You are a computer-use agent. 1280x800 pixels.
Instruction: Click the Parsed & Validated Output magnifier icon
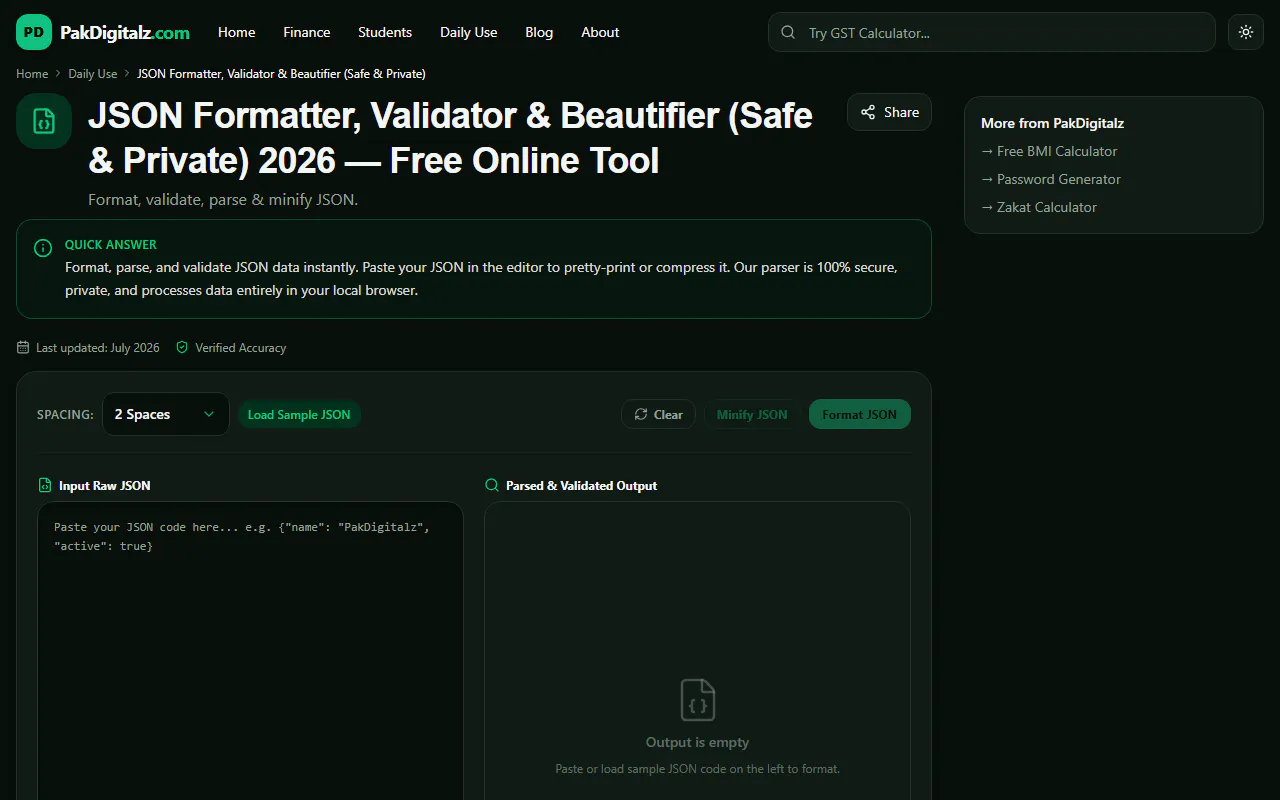click(x=491, y=485)
